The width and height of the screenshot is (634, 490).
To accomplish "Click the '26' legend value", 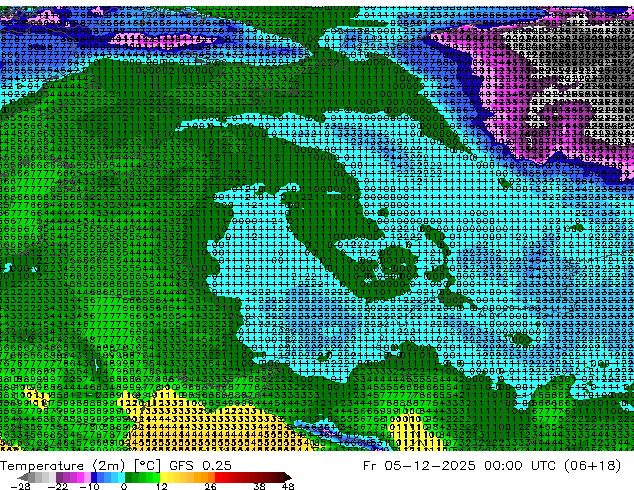I will [x=210, y=486].
